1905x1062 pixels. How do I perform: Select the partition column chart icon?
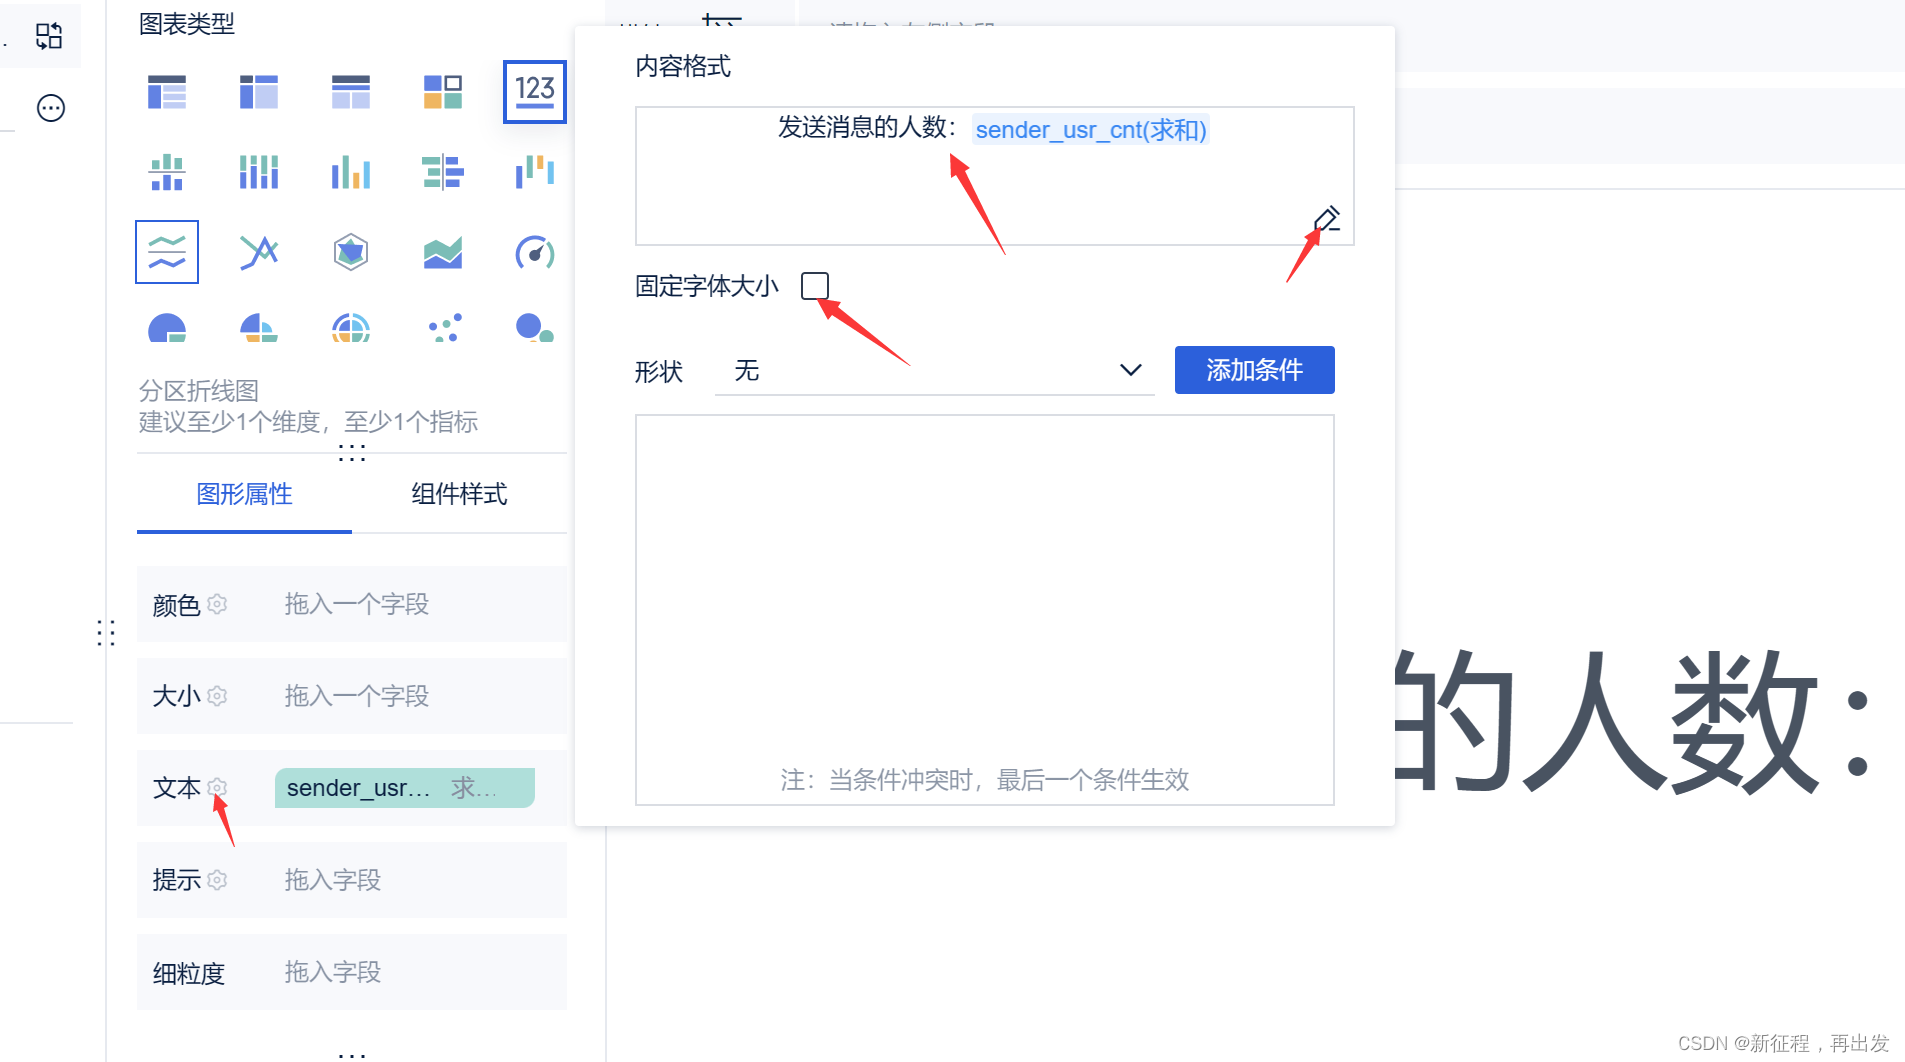click(167, 172)
